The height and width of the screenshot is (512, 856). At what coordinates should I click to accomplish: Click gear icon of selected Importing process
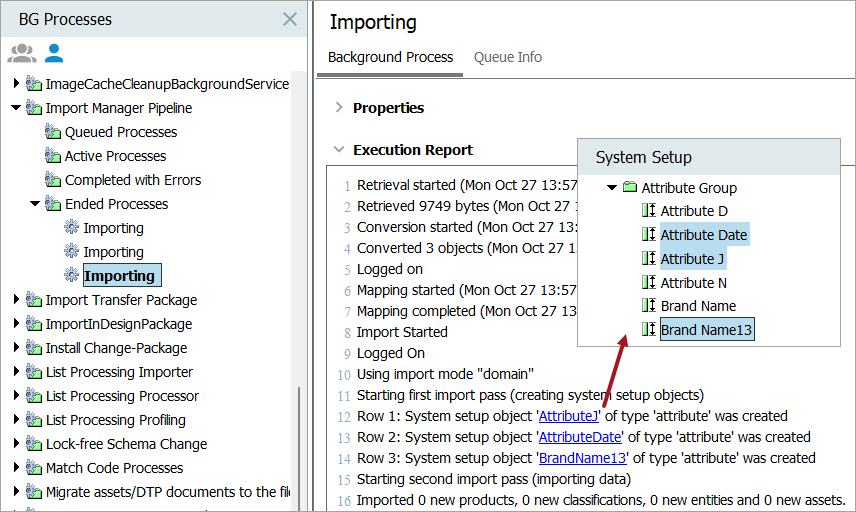71,275
